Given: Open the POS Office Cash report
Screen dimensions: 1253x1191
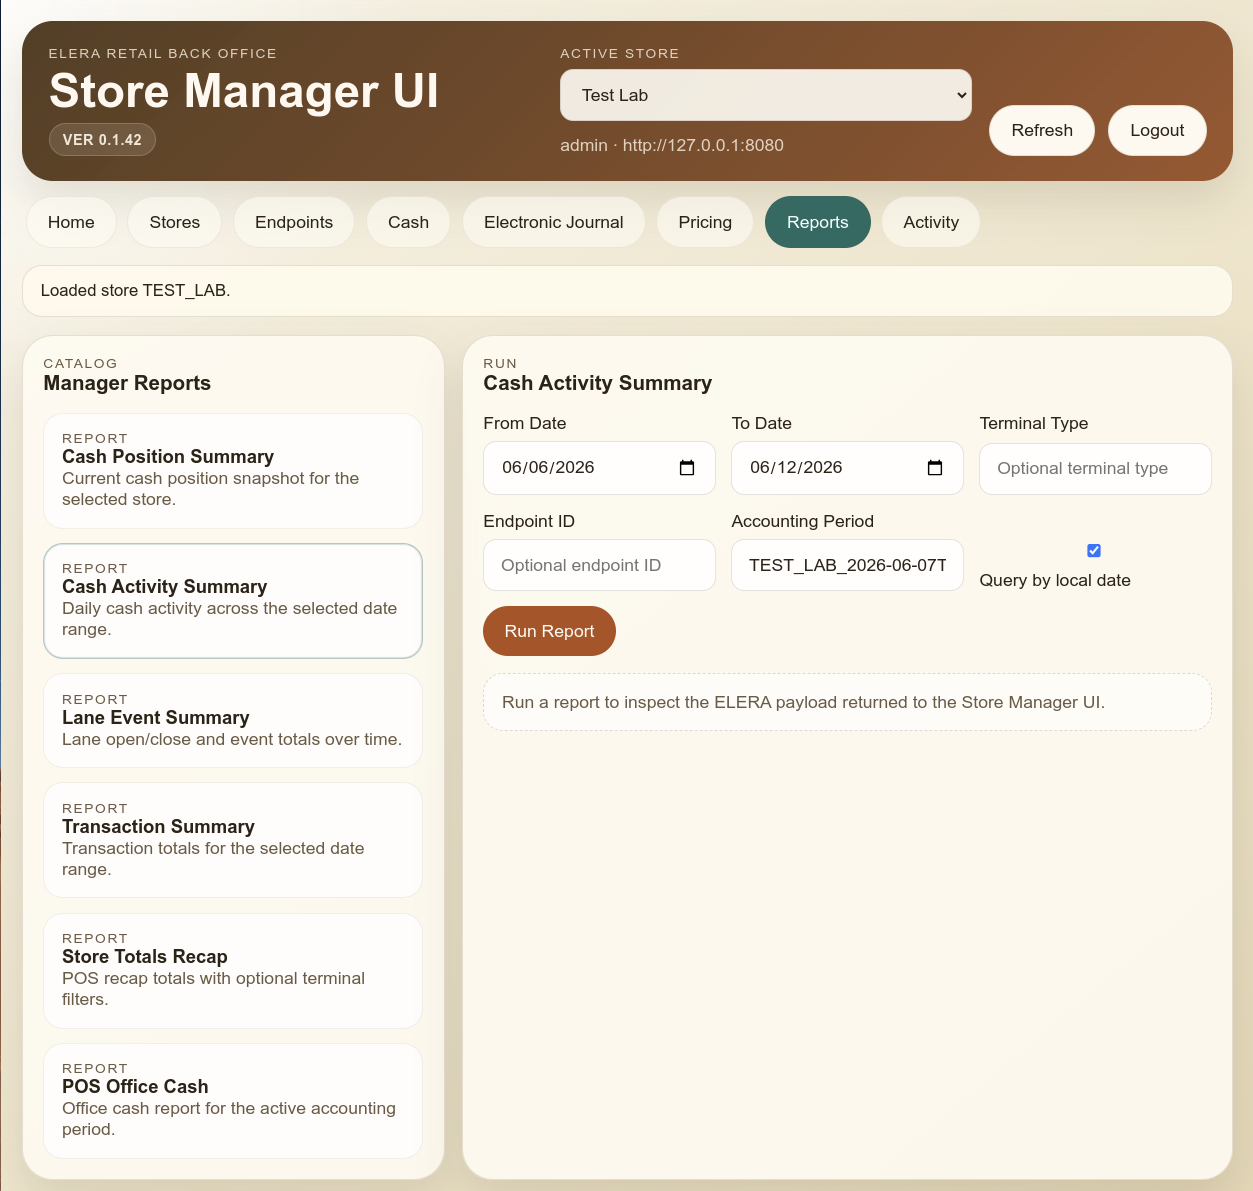Looking at the screenshot, I should click(233, 1101).
